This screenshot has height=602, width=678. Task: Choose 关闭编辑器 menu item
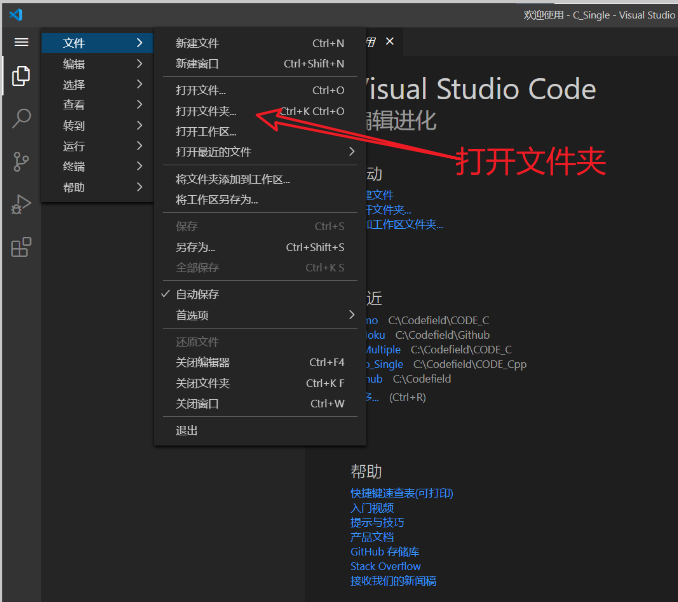point(260,362)
